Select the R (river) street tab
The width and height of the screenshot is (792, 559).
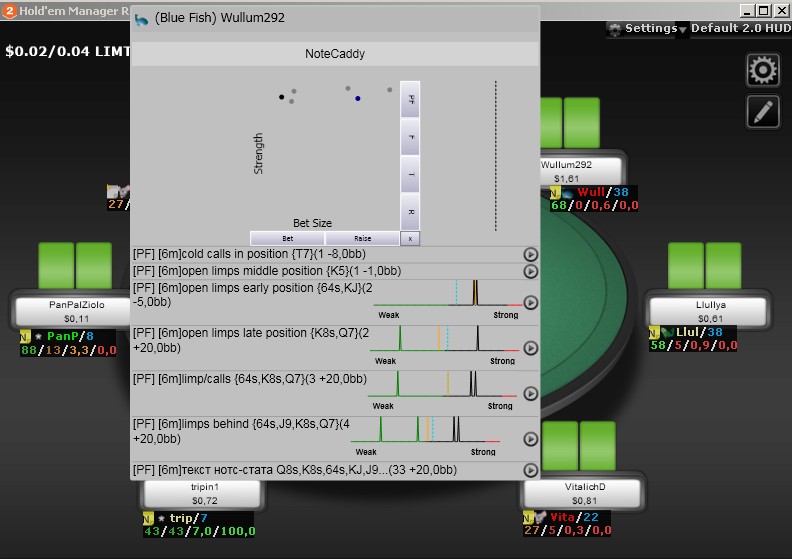(x=410, y=212)
